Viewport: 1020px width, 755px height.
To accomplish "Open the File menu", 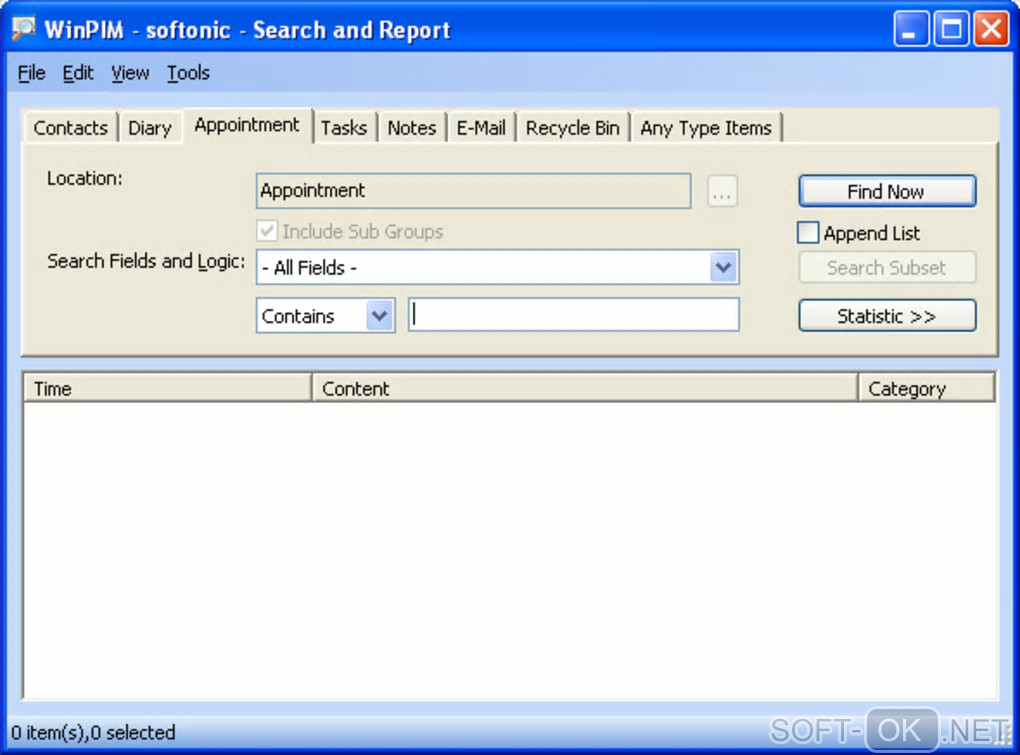I will (x=31, y=73).
